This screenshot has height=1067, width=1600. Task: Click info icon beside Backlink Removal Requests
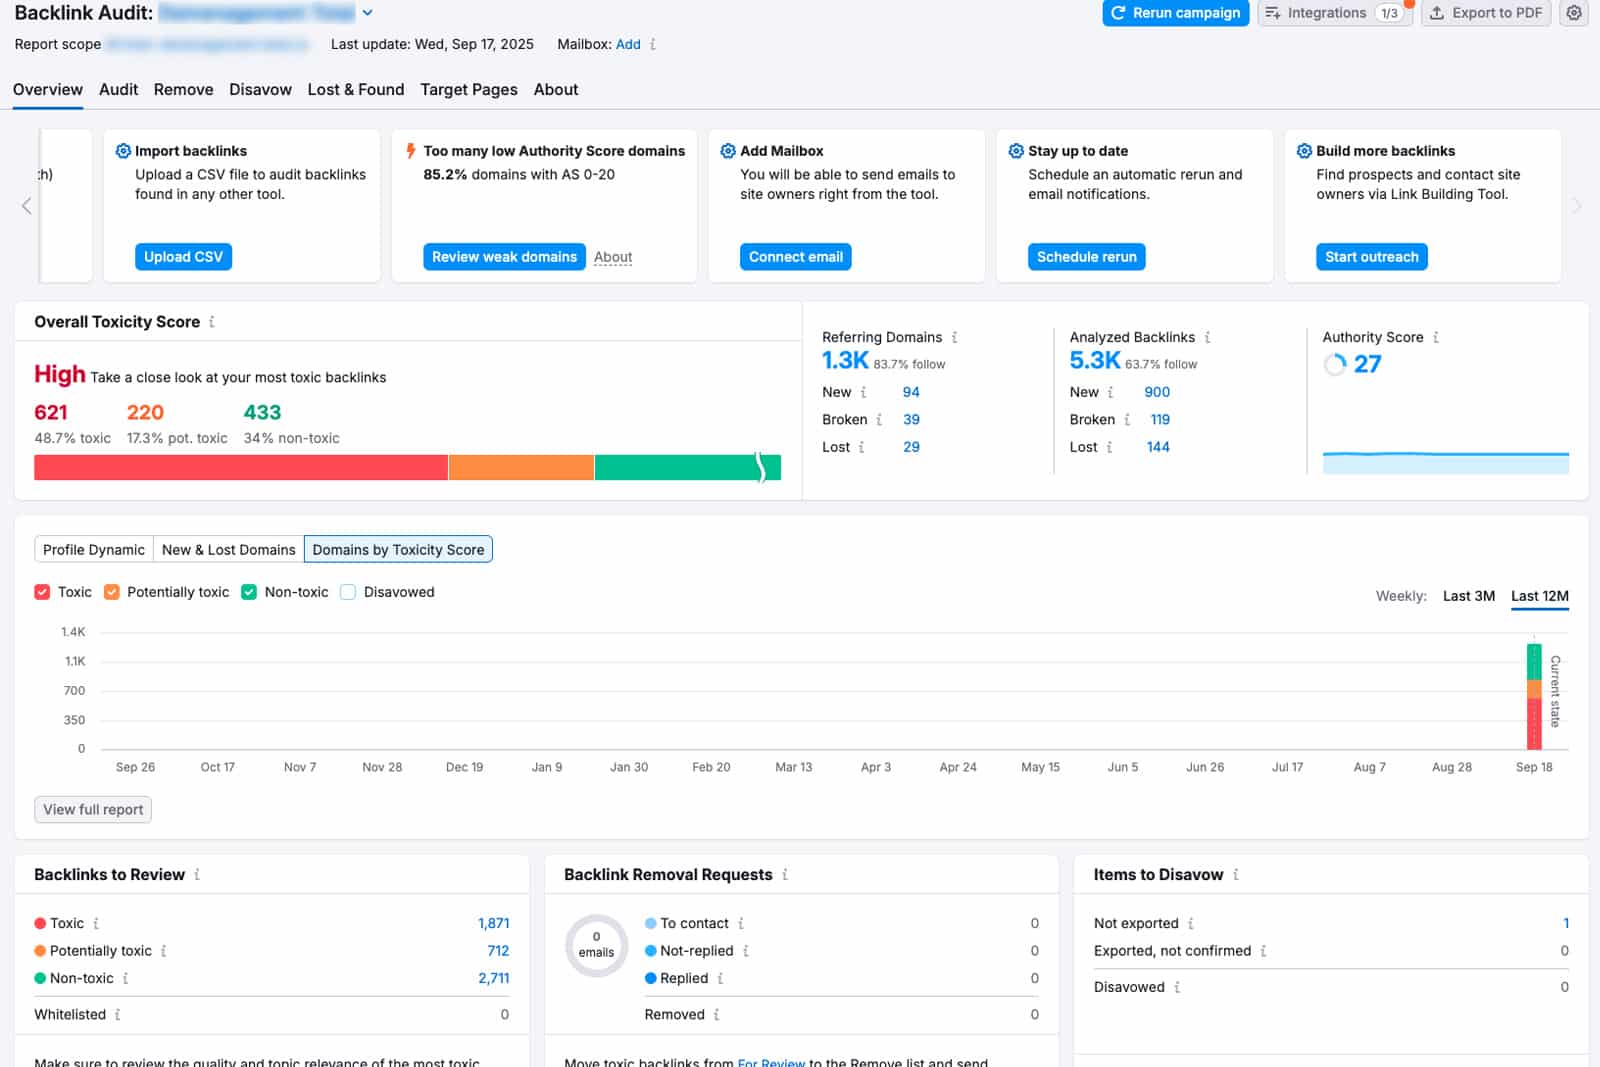785,875
